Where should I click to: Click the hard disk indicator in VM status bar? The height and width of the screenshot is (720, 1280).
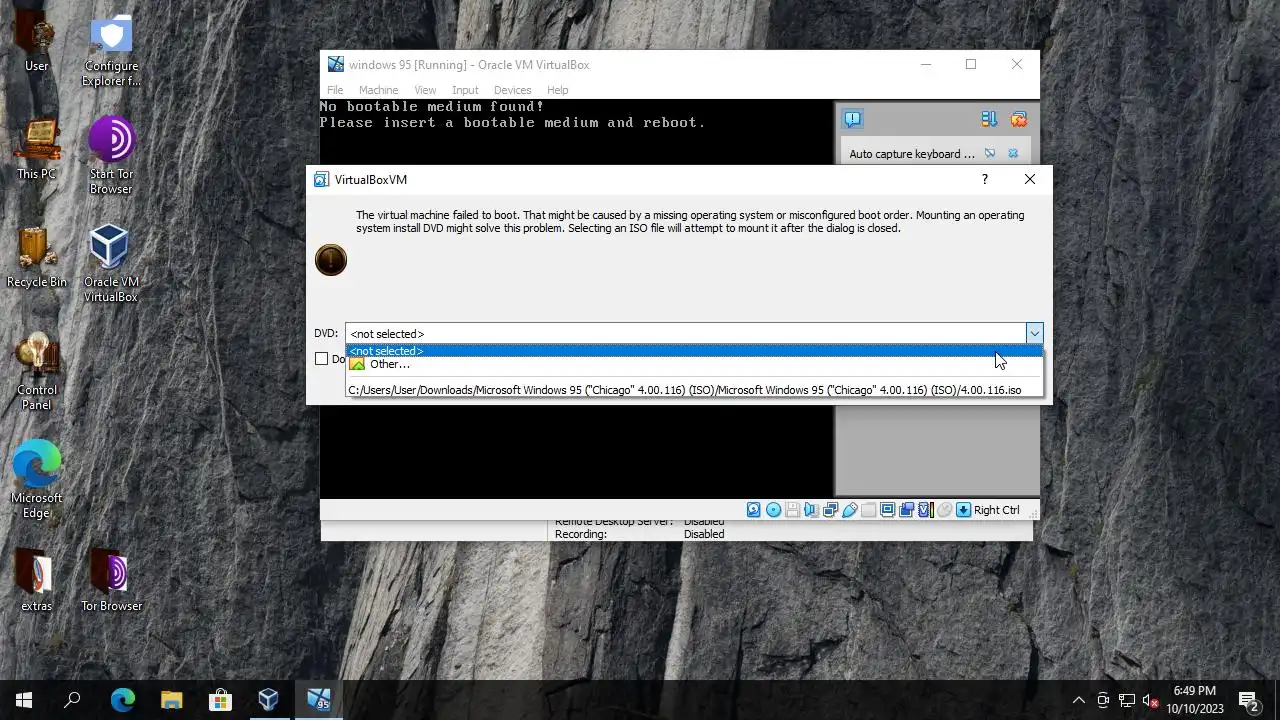[x=754, y=510]
